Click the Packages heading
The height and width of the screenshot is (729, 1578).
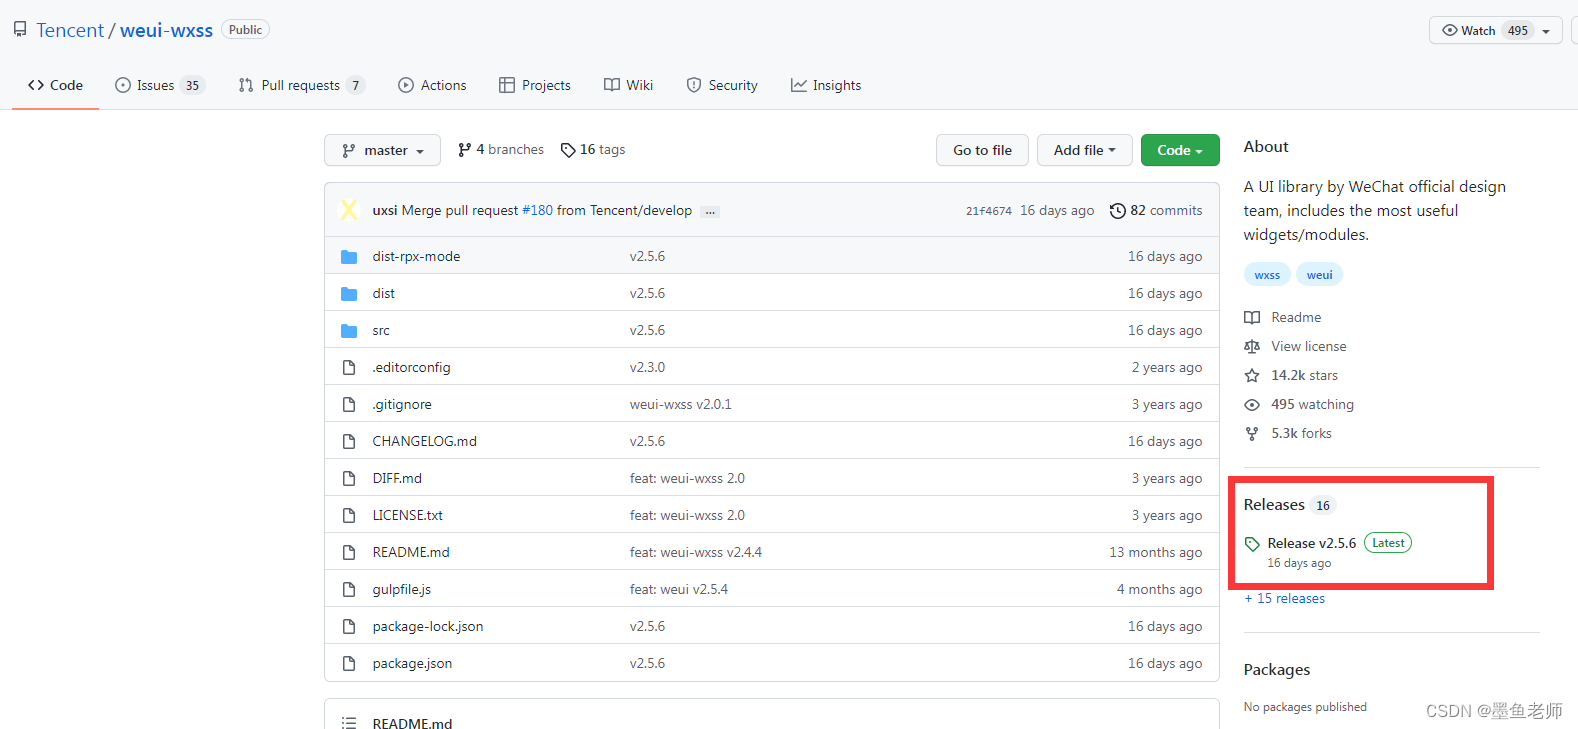(x=1277, y=670)
